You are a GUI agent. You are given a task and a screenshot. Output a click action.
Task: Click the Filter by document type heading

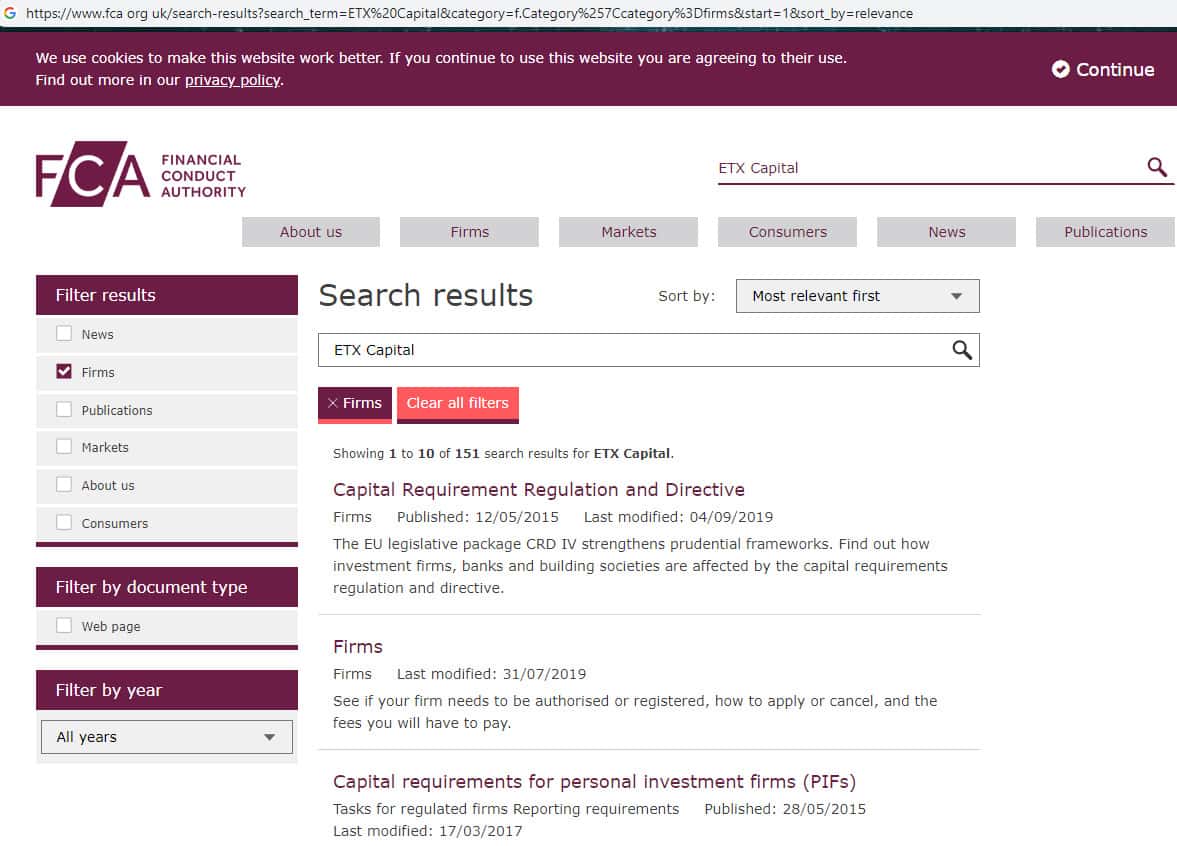tap(167, 587)
